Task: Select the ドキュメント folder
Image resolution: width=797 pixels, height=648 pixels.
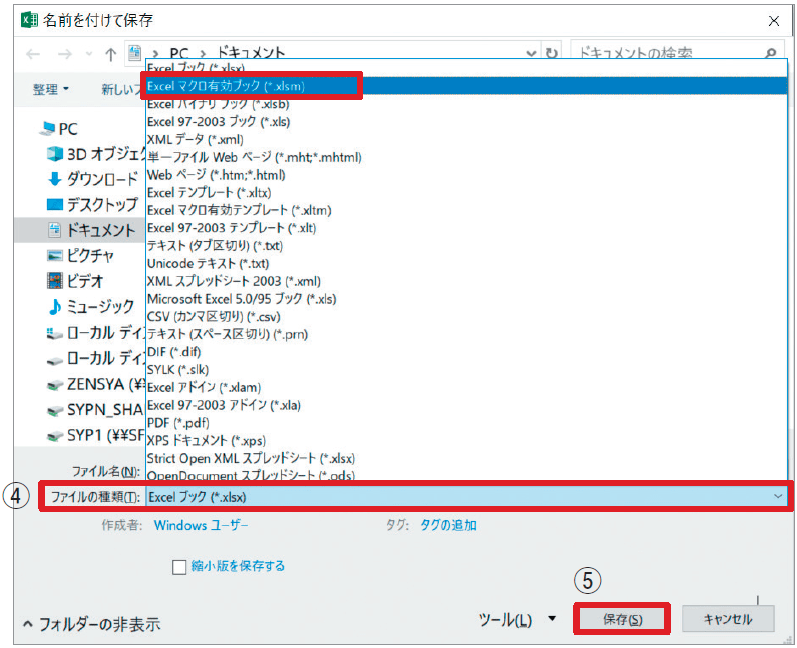Action: click(x=101, y=230)
